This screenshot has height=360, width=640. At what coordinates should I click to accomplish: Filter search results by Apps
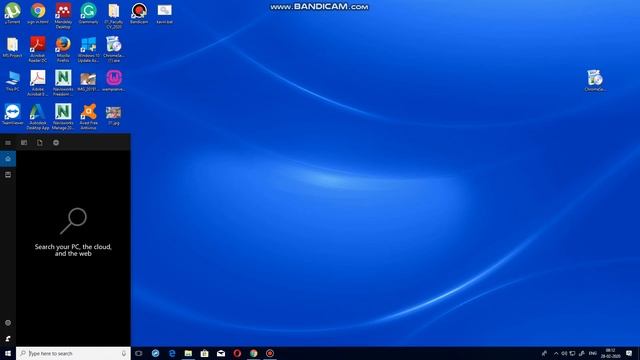point(24,142)
